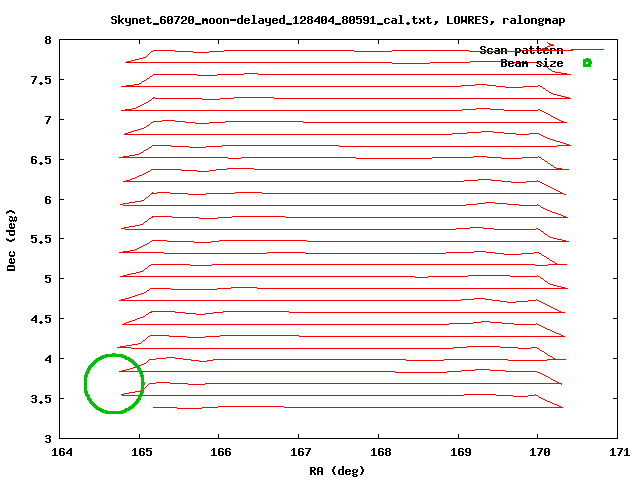Click Dec tick label 5.5
The height and width of the screenshot is (480, 640).
coord(41,239)
